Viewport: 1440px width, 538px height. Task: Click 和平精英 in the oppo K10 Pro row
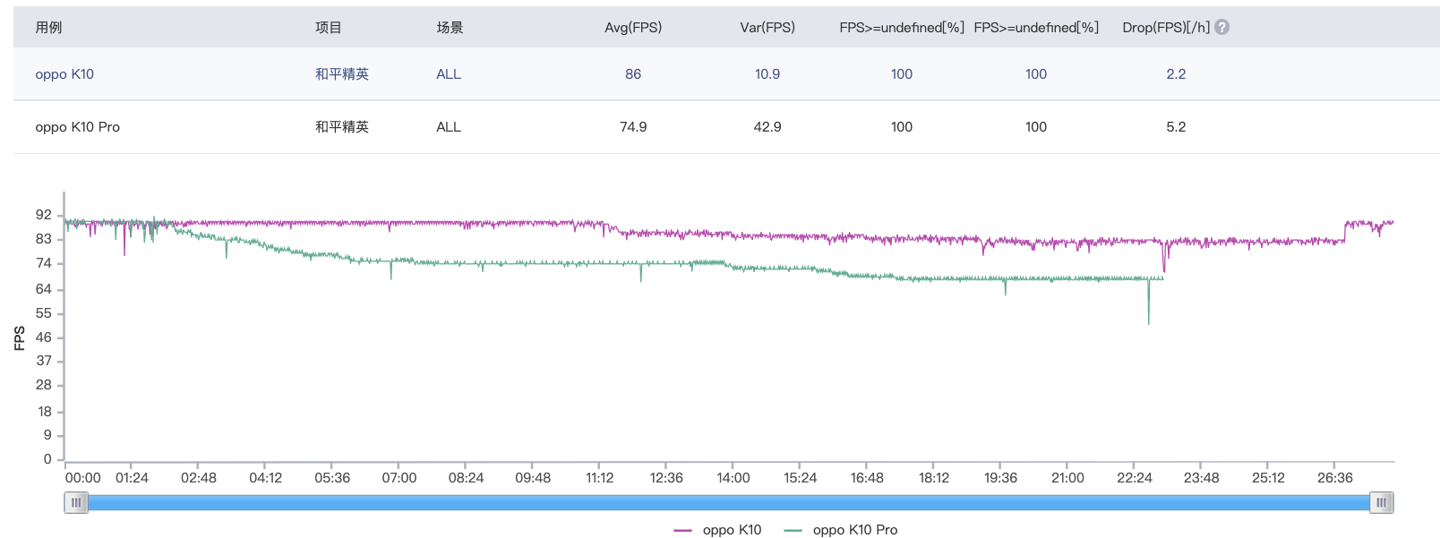pyautogui.click(x=342, y=127)
